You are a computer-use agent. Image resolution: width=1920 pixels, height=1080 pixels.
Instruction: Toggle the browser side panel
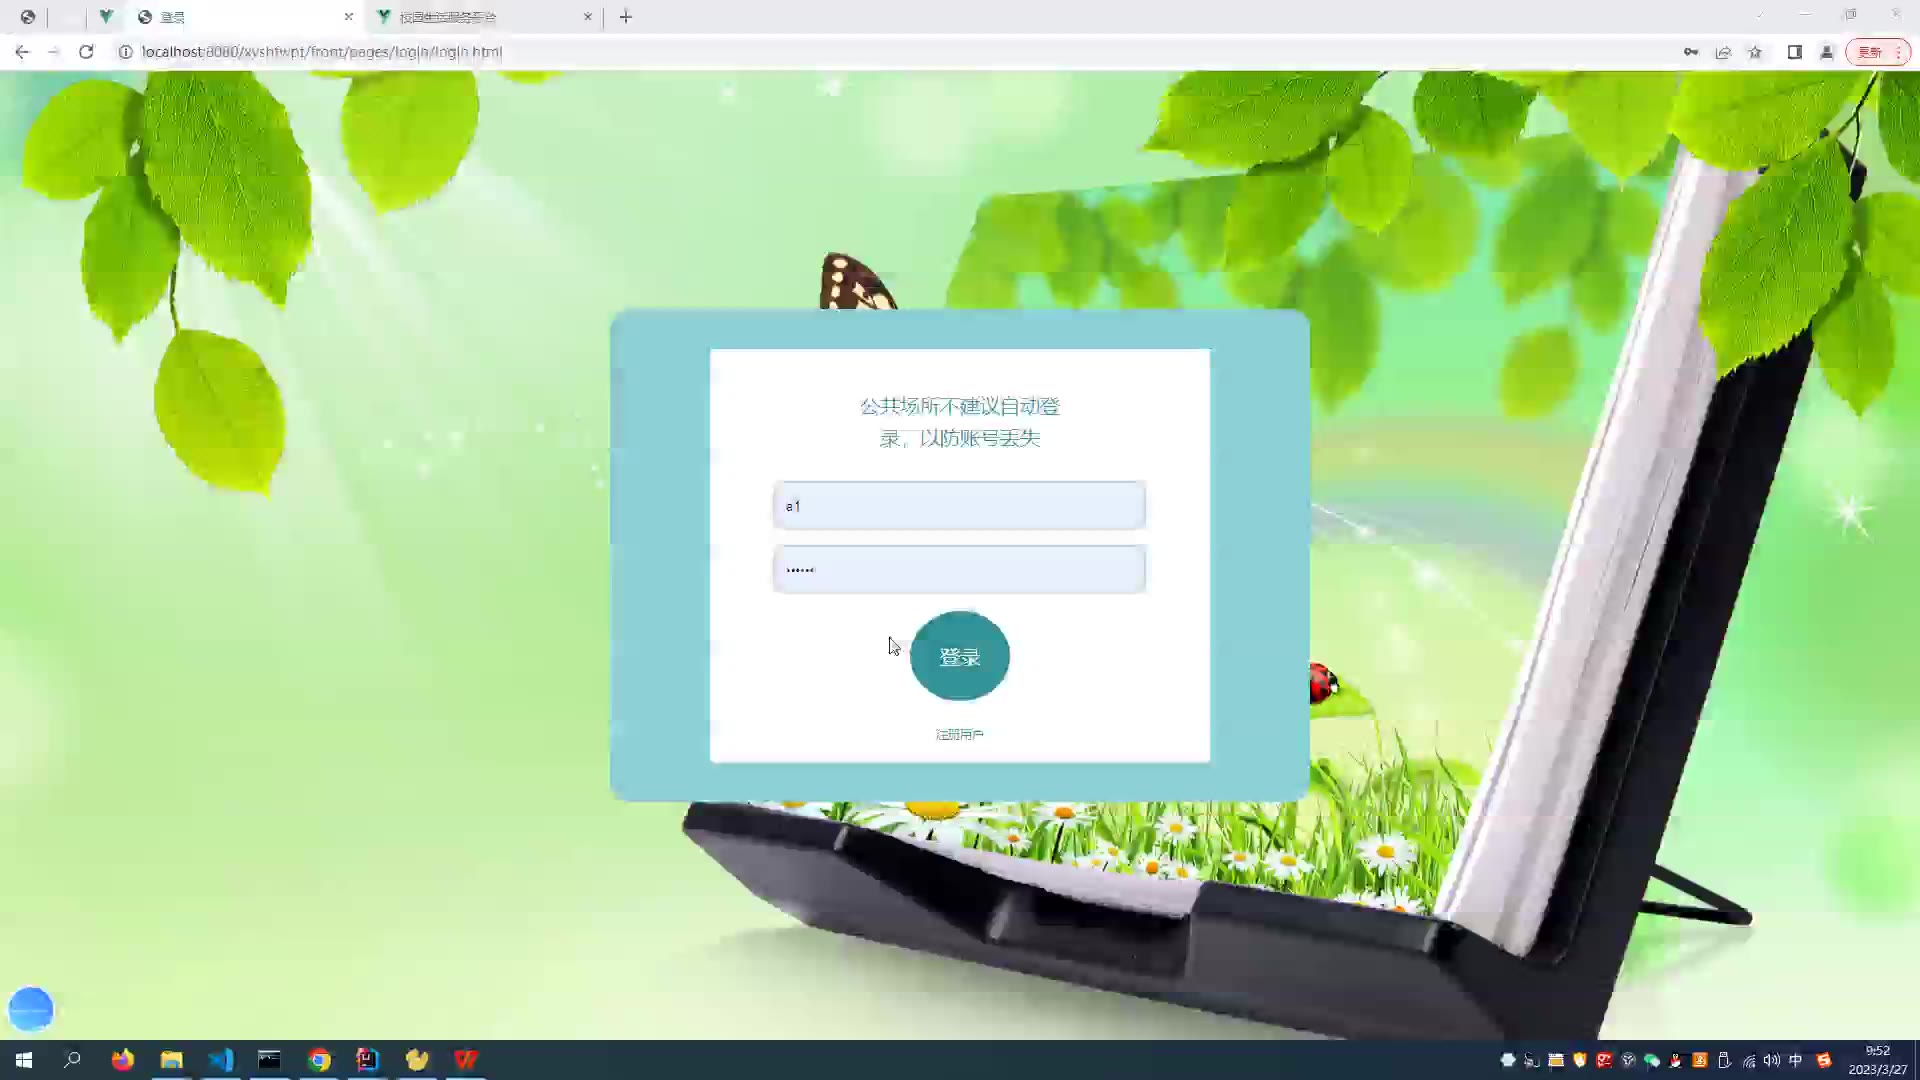1795,52
